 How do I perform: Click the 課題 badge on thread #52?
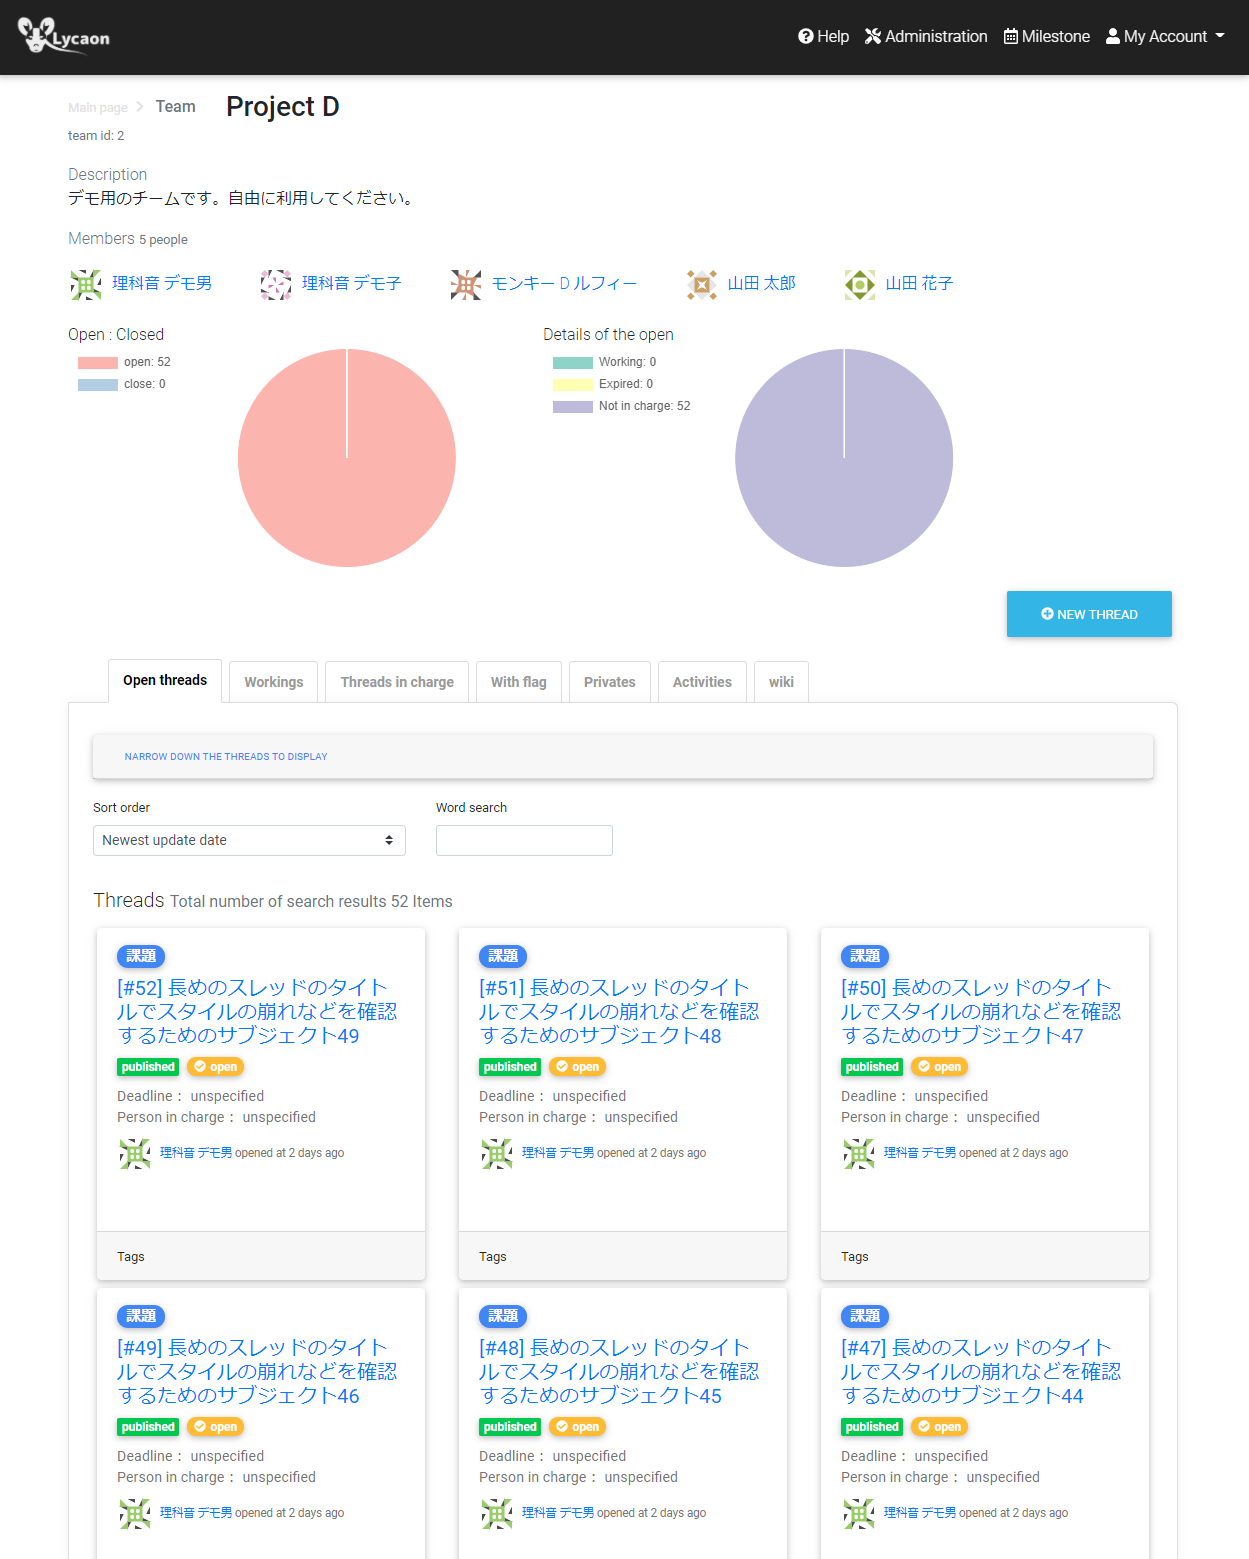tap(141, 956)
